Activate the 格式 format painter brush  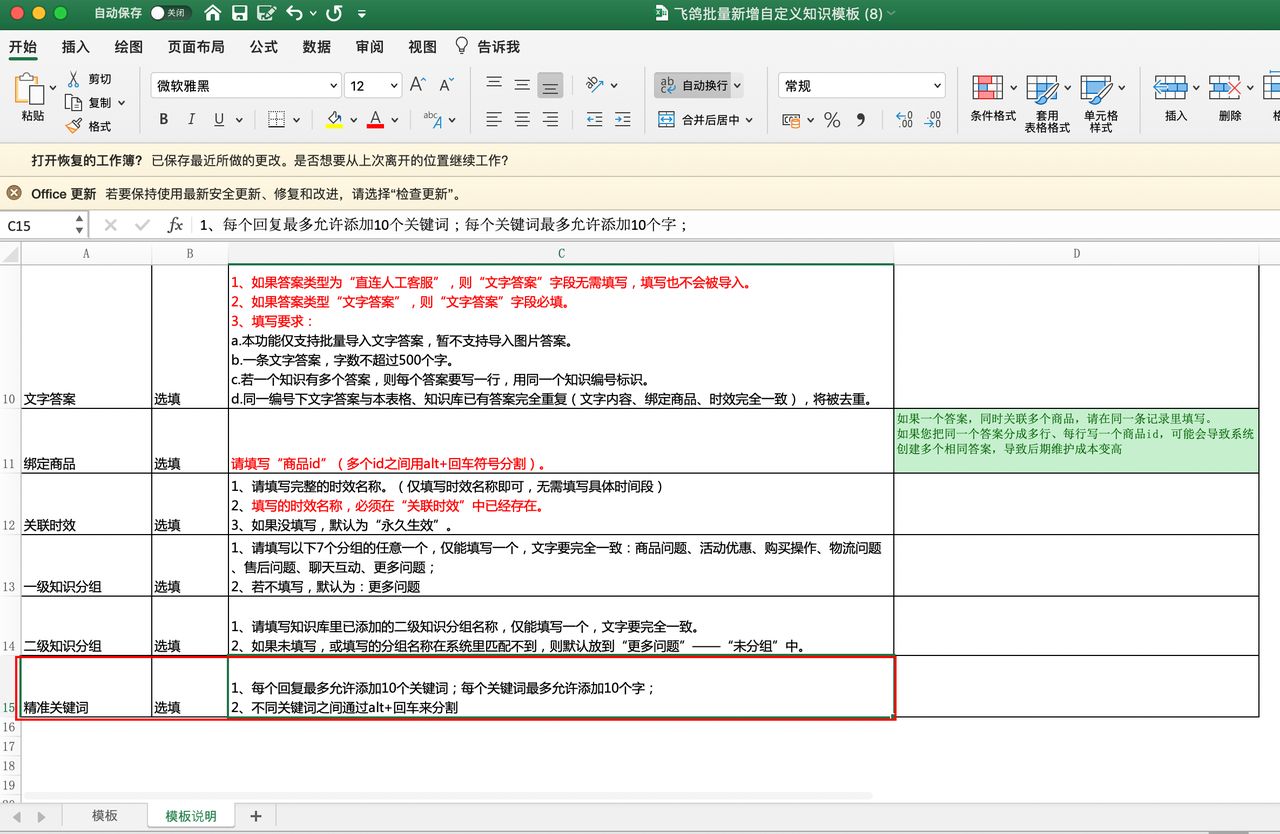[73, 126]
